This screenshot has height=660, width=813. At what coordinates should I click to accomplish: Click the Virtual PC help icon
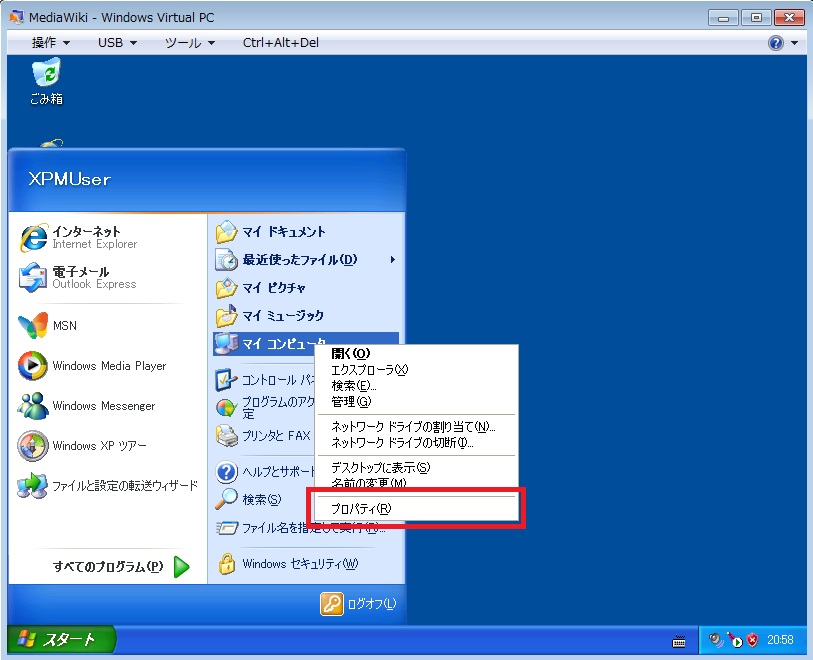point(776,43)
